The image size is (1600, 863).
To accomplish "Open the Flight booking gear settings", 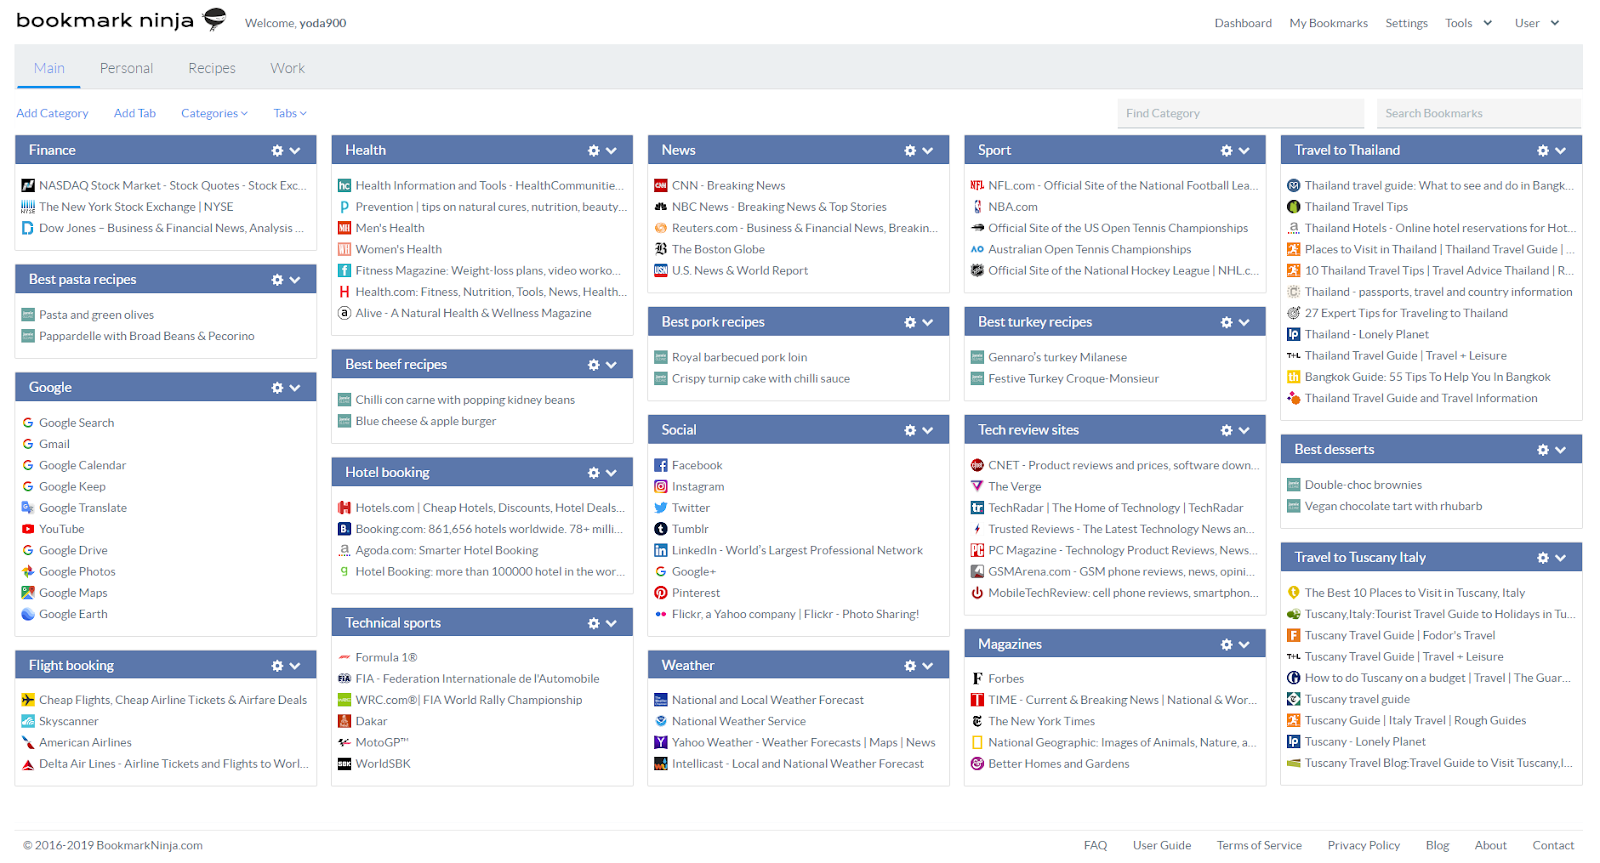I will 277,666.
